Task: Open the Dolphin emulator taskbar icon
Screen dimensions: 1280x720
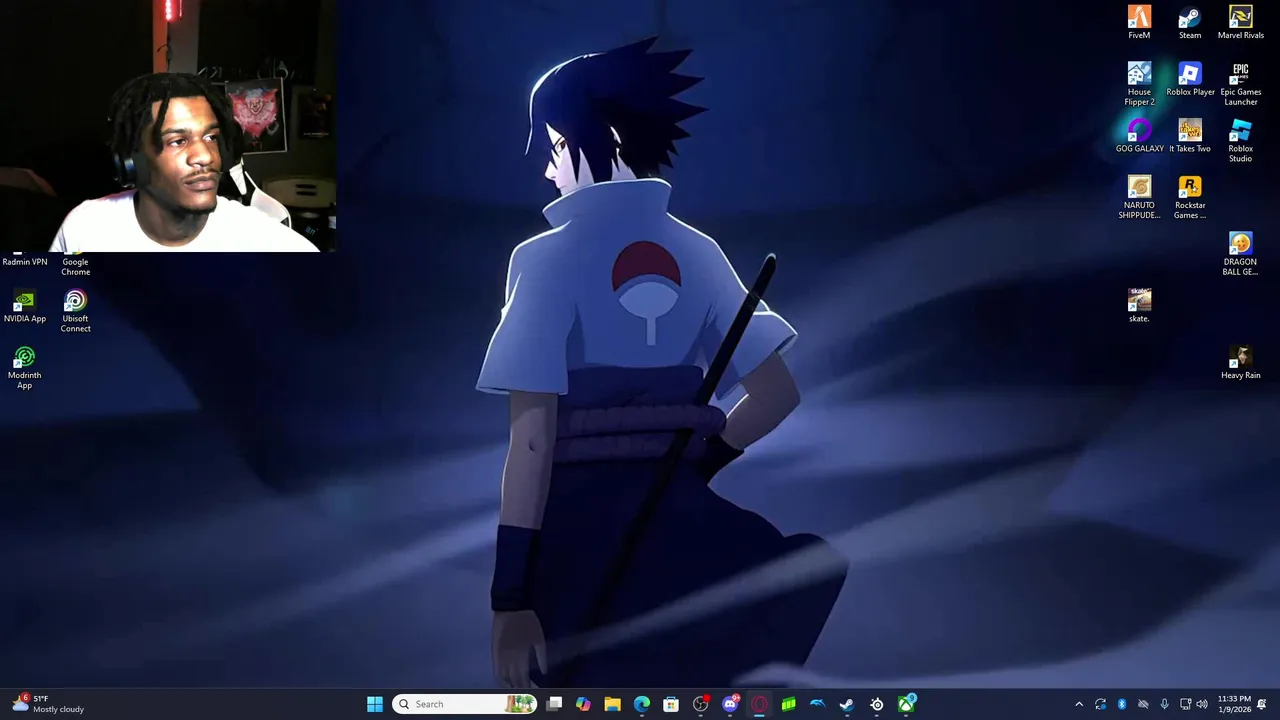Action: 818,704
